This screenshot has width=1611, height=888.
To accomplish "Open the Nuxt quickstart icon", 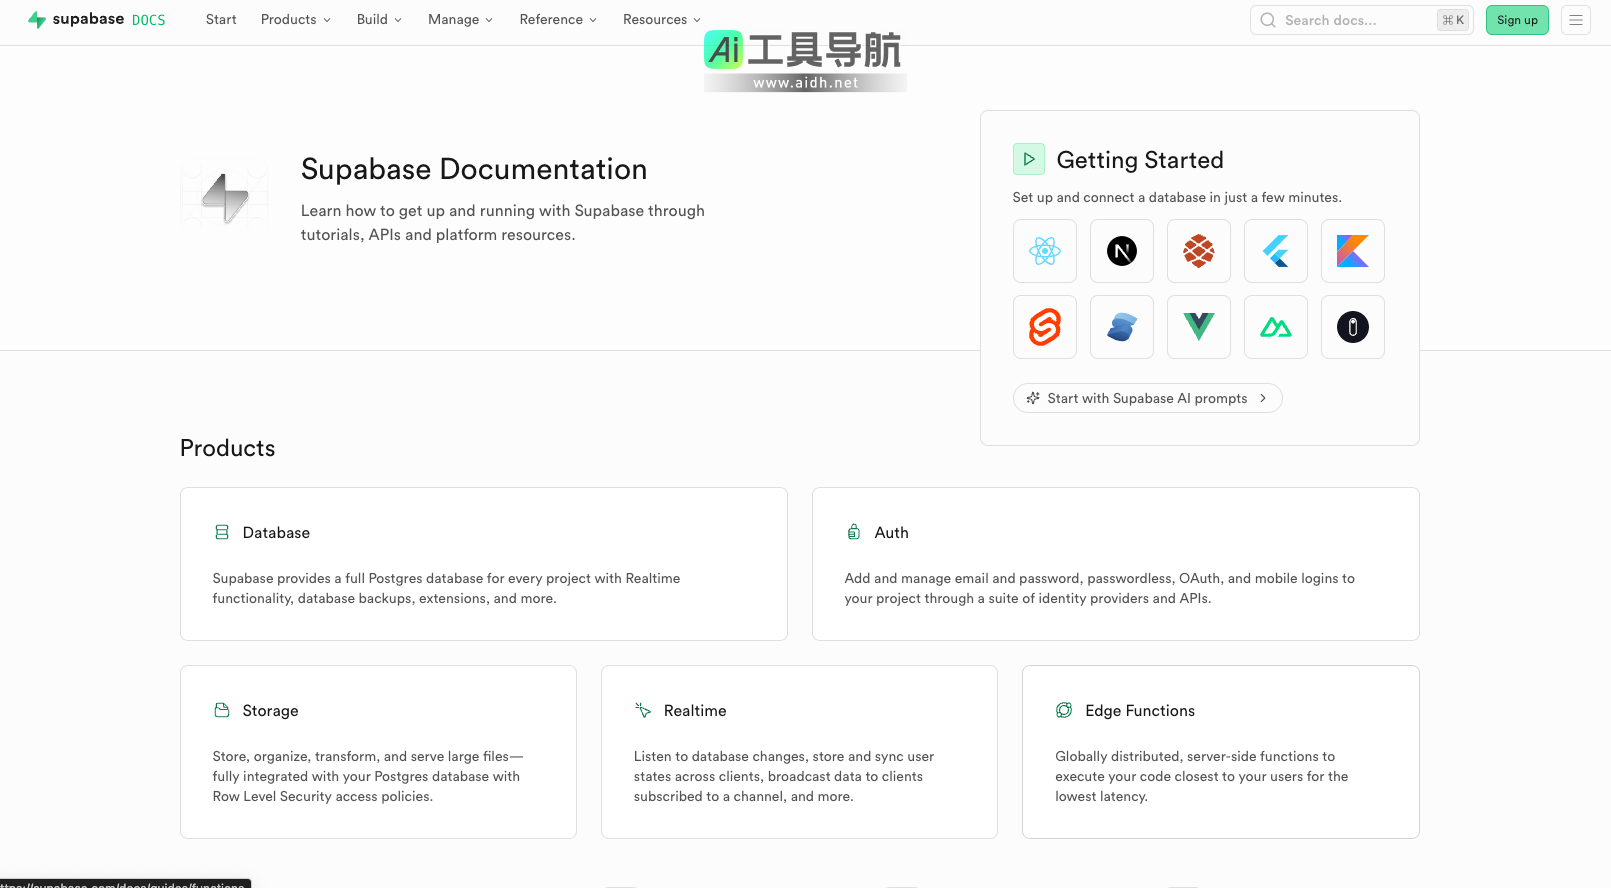I will coord(1275,327).
